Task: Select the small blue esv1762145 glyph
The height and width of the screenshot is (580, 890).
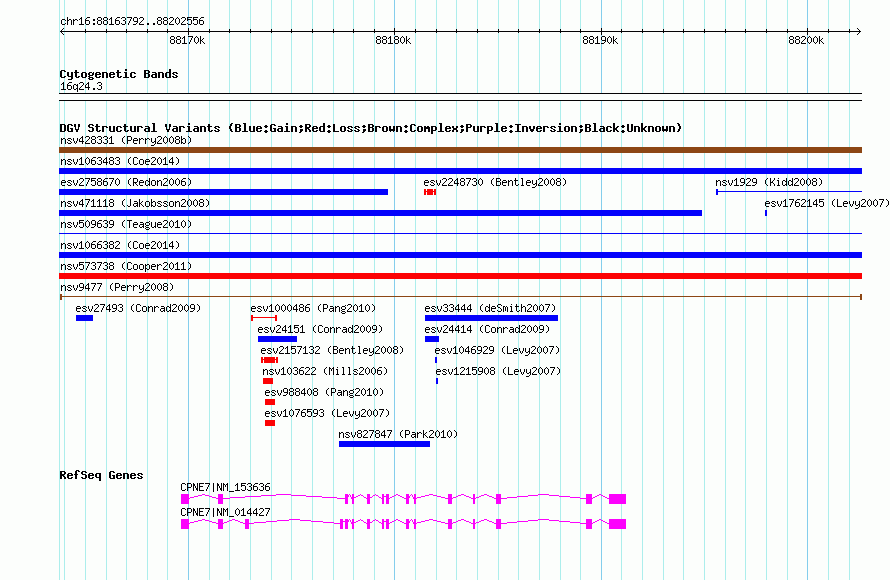Action: pyautogui.click(x=766, y=213)
